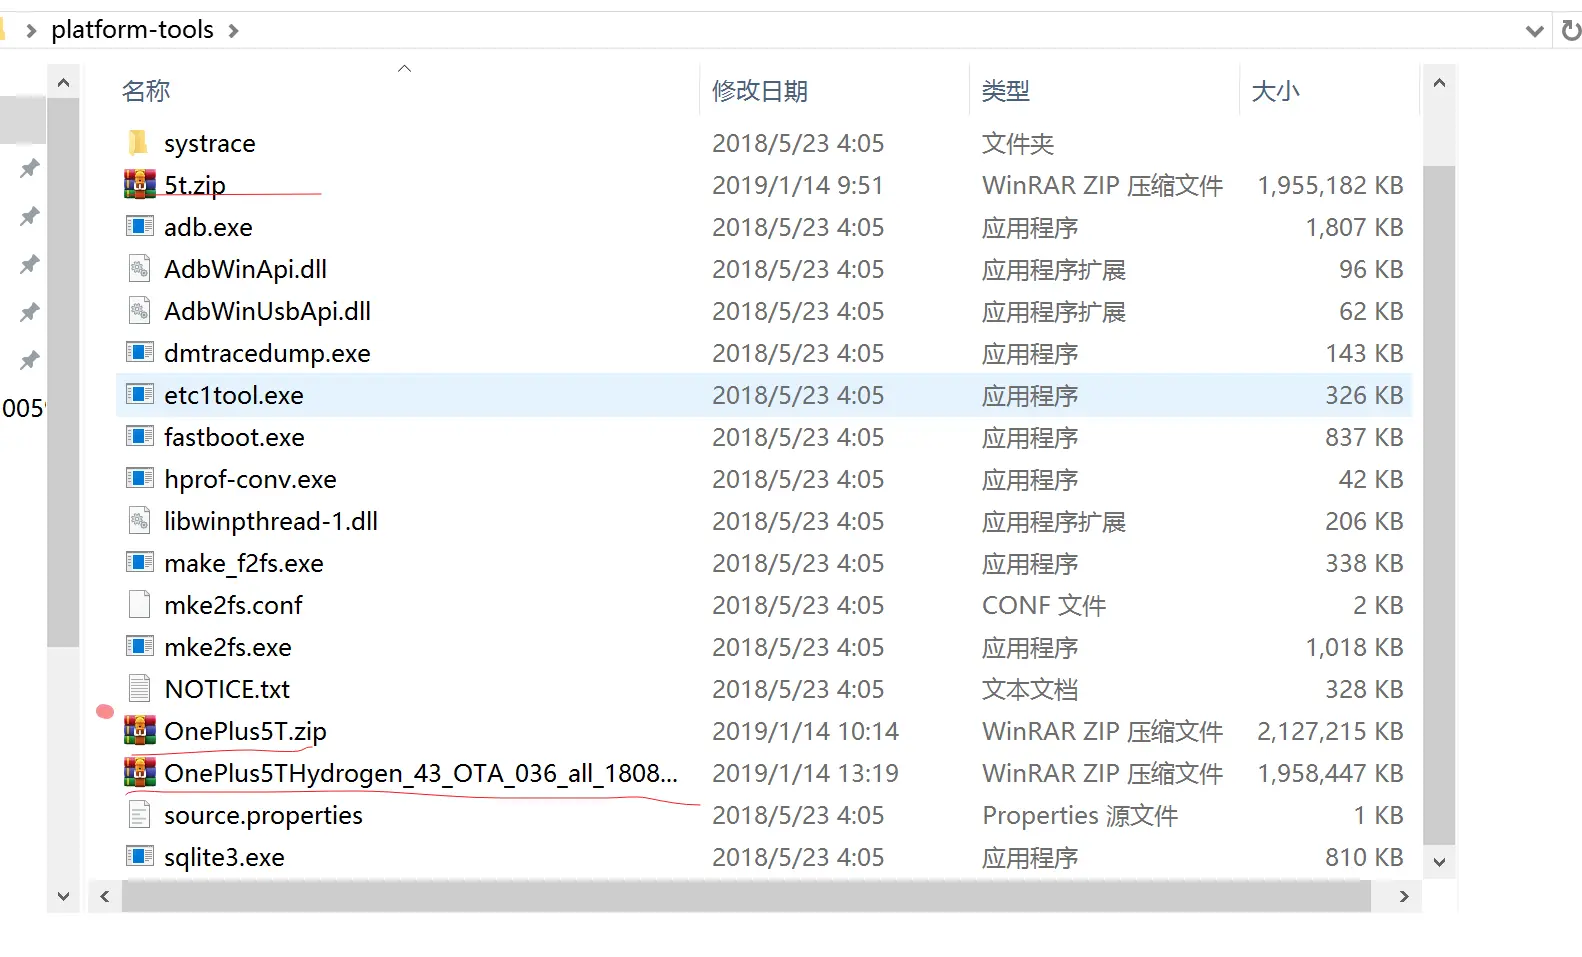
Task: Select the AdbWinUsbApi.dll file icon
Action: pyautogui.click(x=139, y=311)
